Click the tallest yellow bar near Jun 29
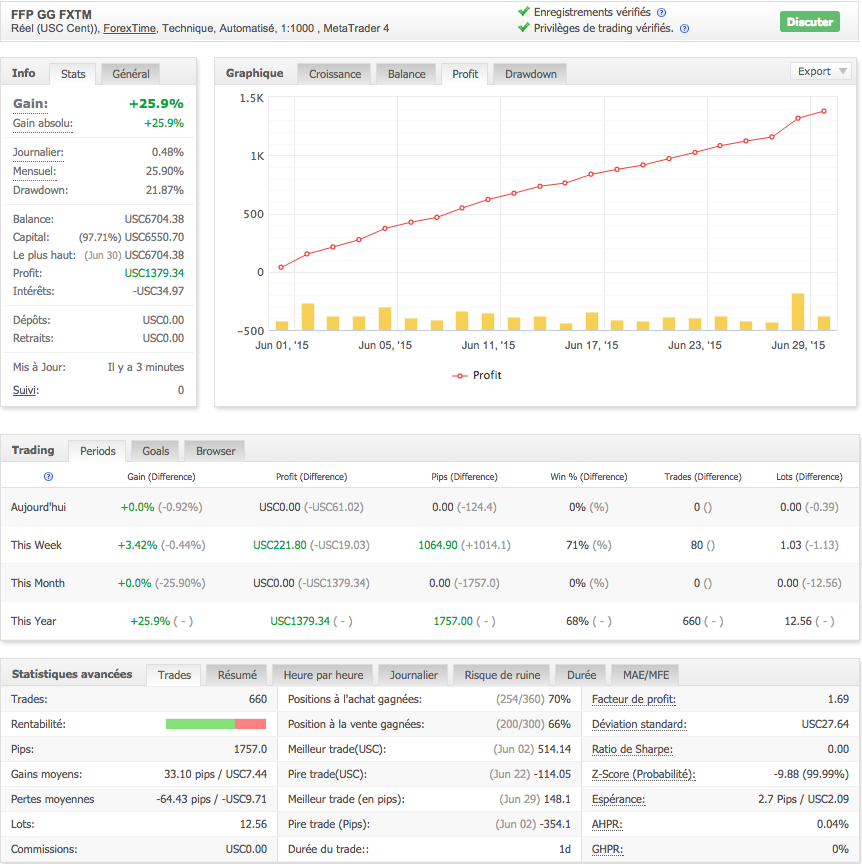The height and width of the screenshot is (864, 862). coord(798,311)
